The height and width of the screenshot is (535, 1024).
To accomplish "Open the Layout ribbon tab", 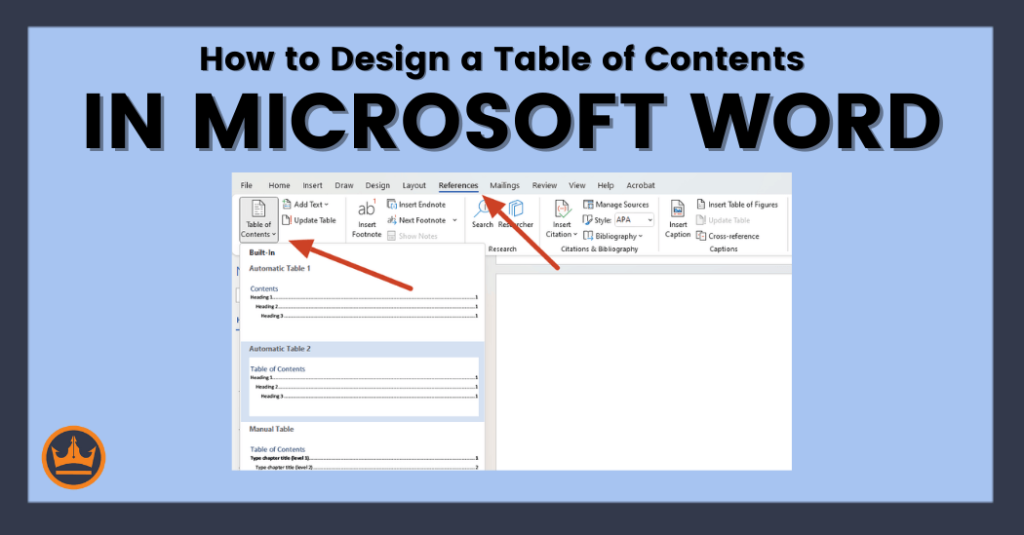I will pos(414,185).
